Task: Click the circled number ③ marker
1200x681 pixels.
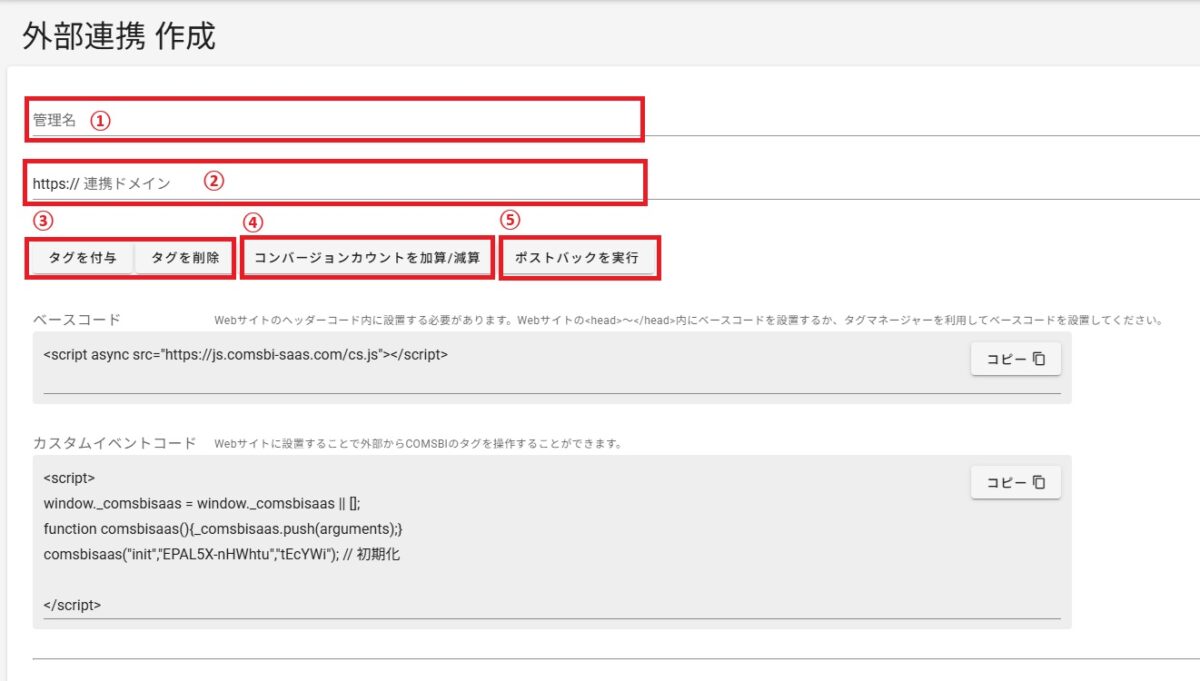Action: click(x=43, y=221)
